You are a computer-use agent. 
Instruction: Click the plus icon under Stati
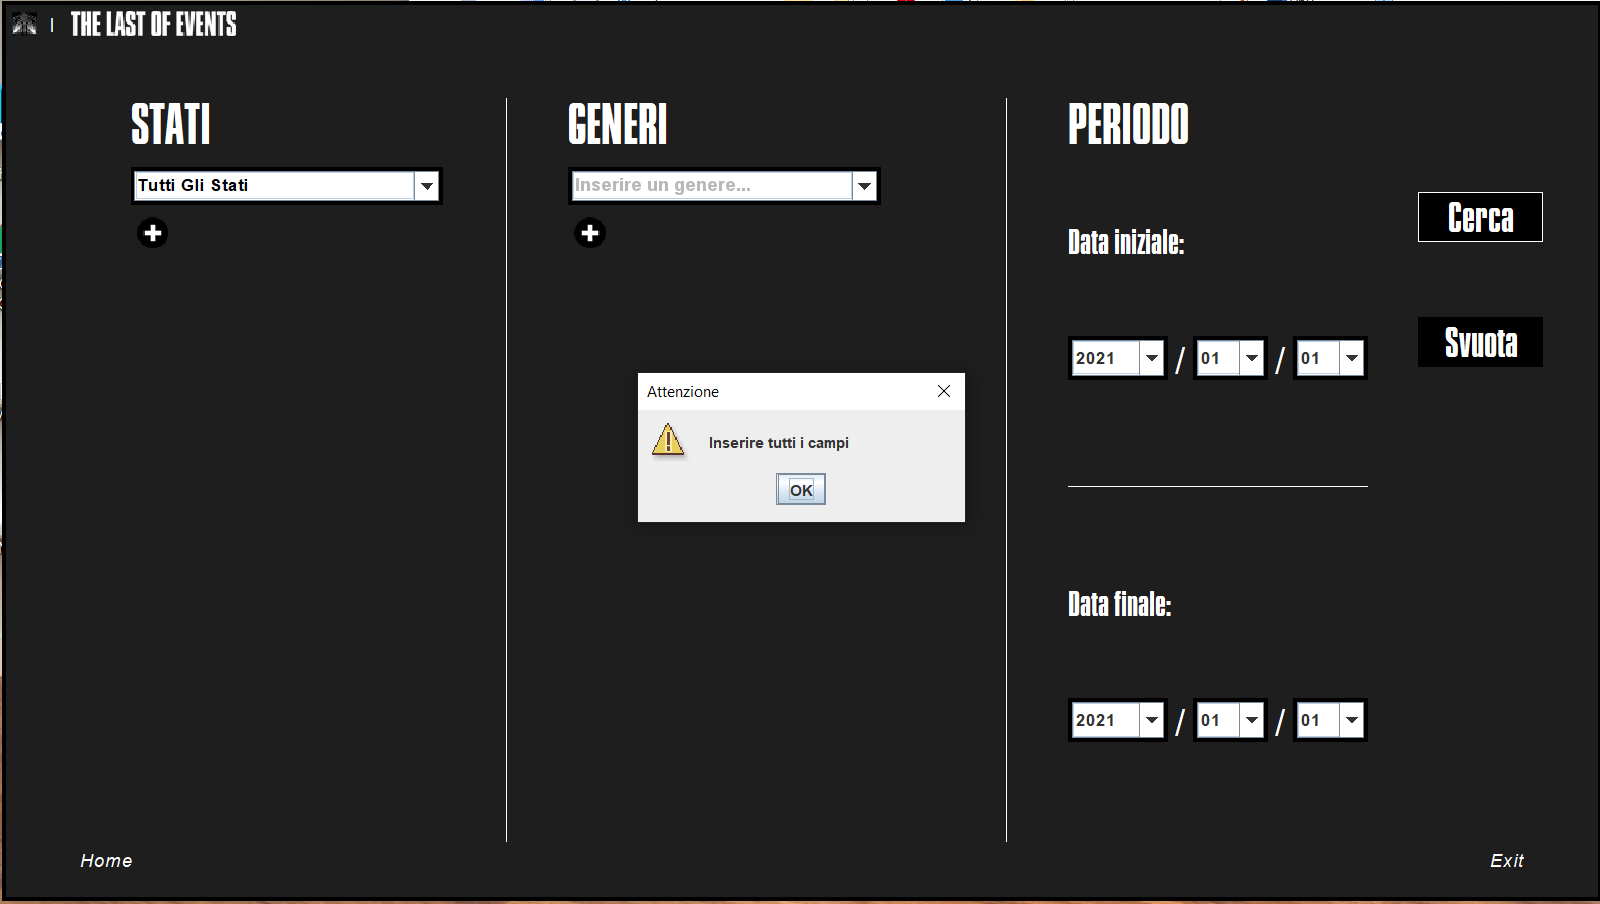[152, 233]
